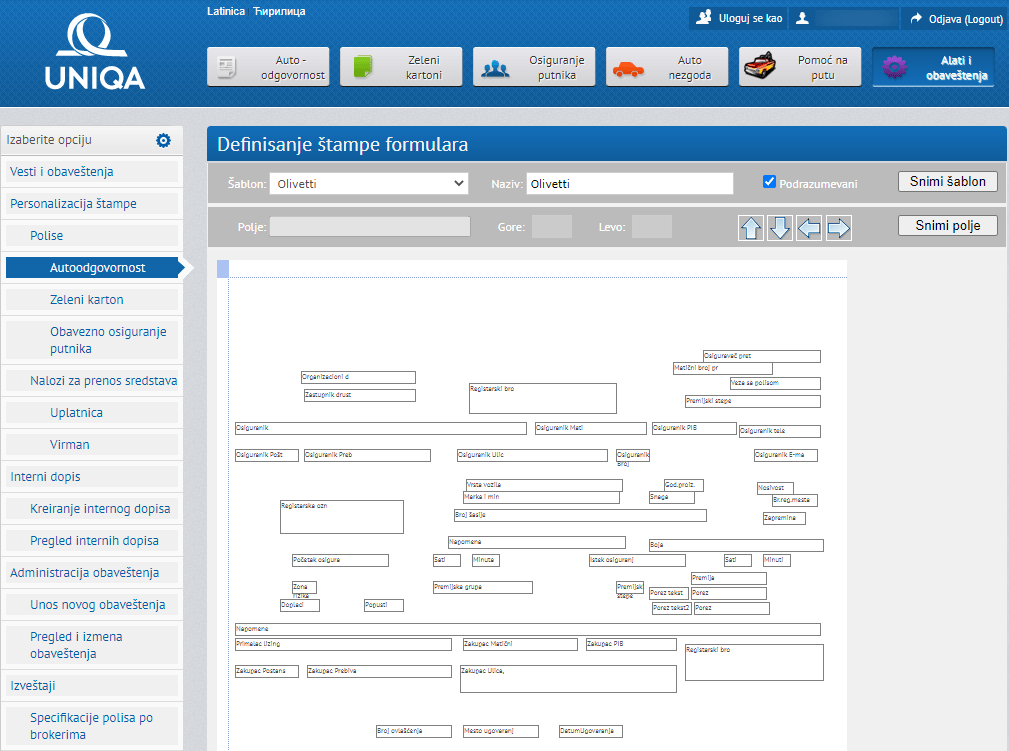Screen dimensions: 1009x751
Task: Open Zeleni kartoni from the top navigation
Action: [401, 67]
